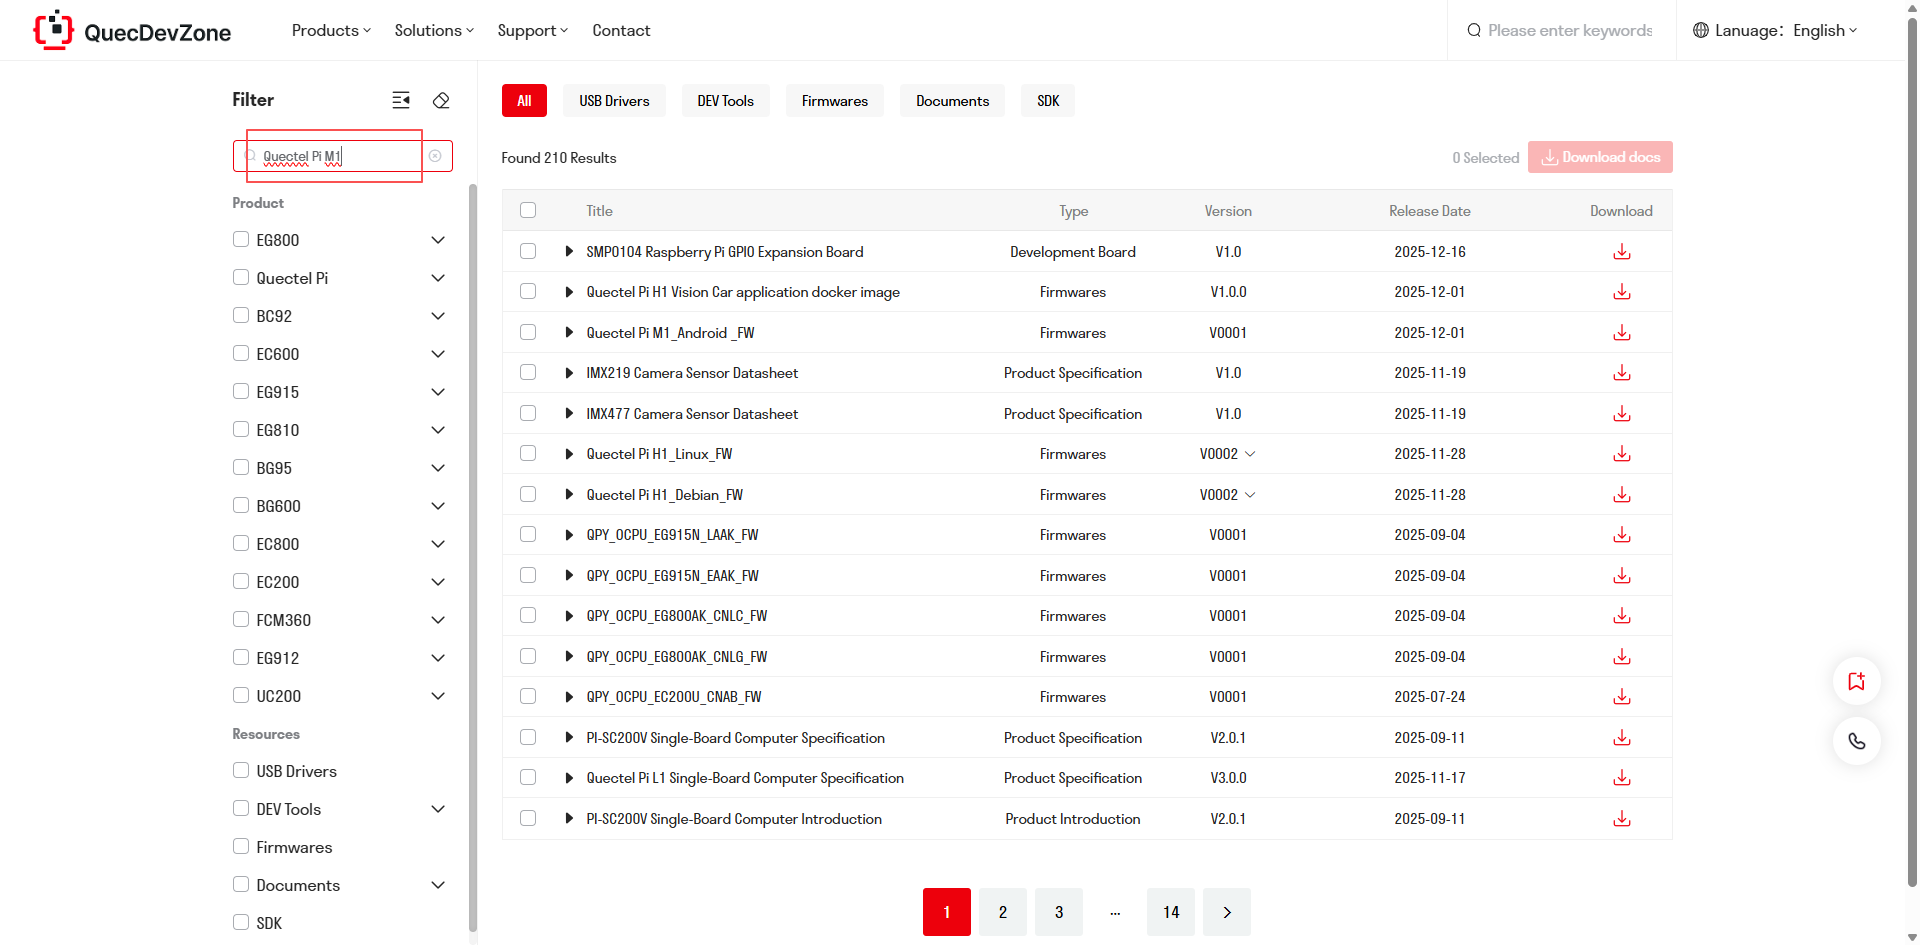The image size is (1920, 945).
Task: Clear the filter search text field
Action: click(x=435, y=156)
